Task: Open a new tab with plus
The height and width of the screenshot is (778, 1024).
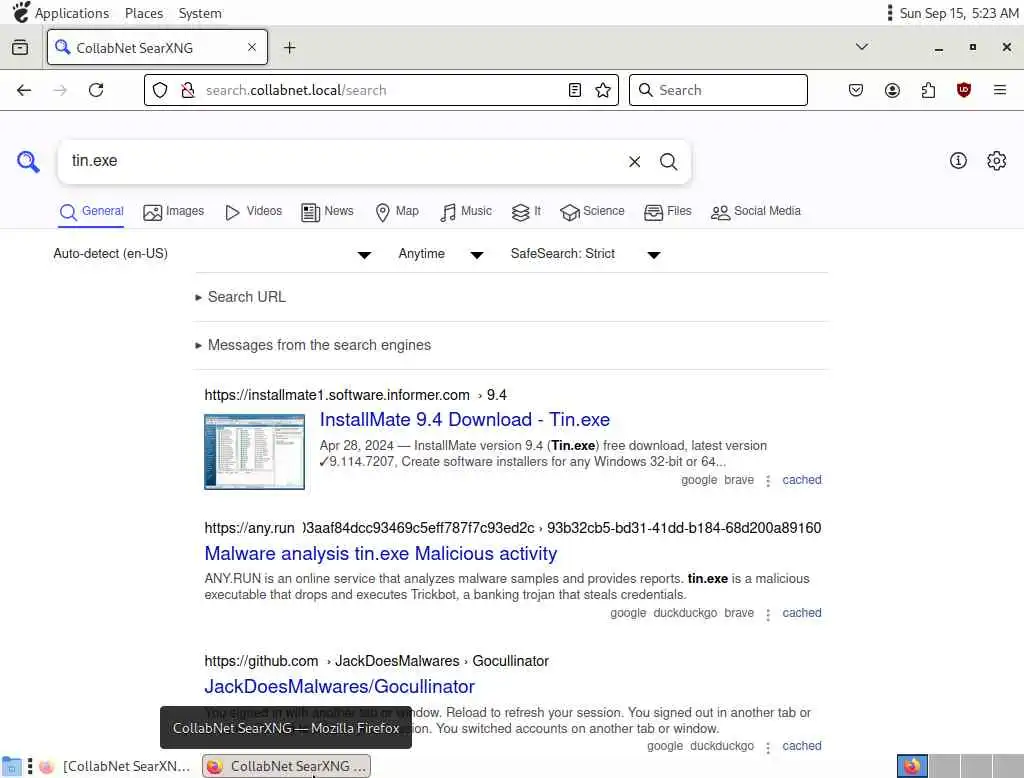Action: 289,48
